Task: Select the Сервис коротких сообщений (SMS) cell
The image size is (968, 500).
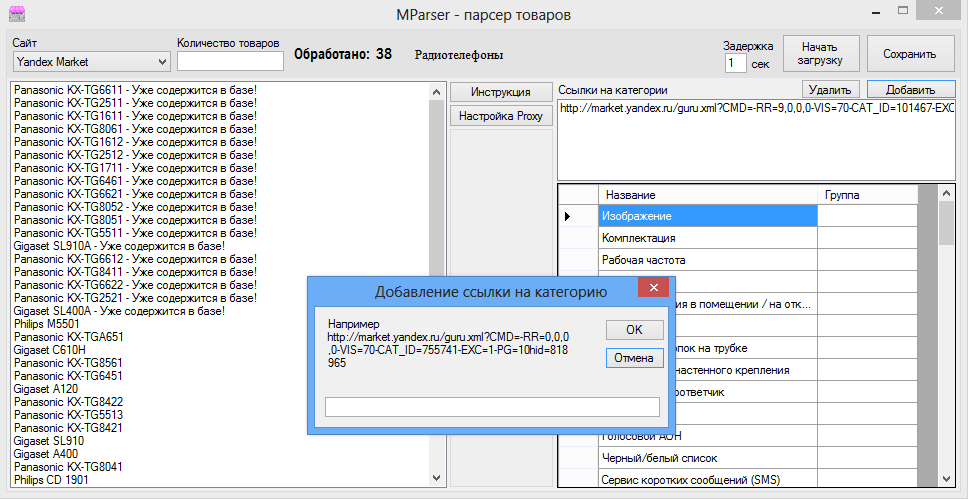Action: click(707, 479)
